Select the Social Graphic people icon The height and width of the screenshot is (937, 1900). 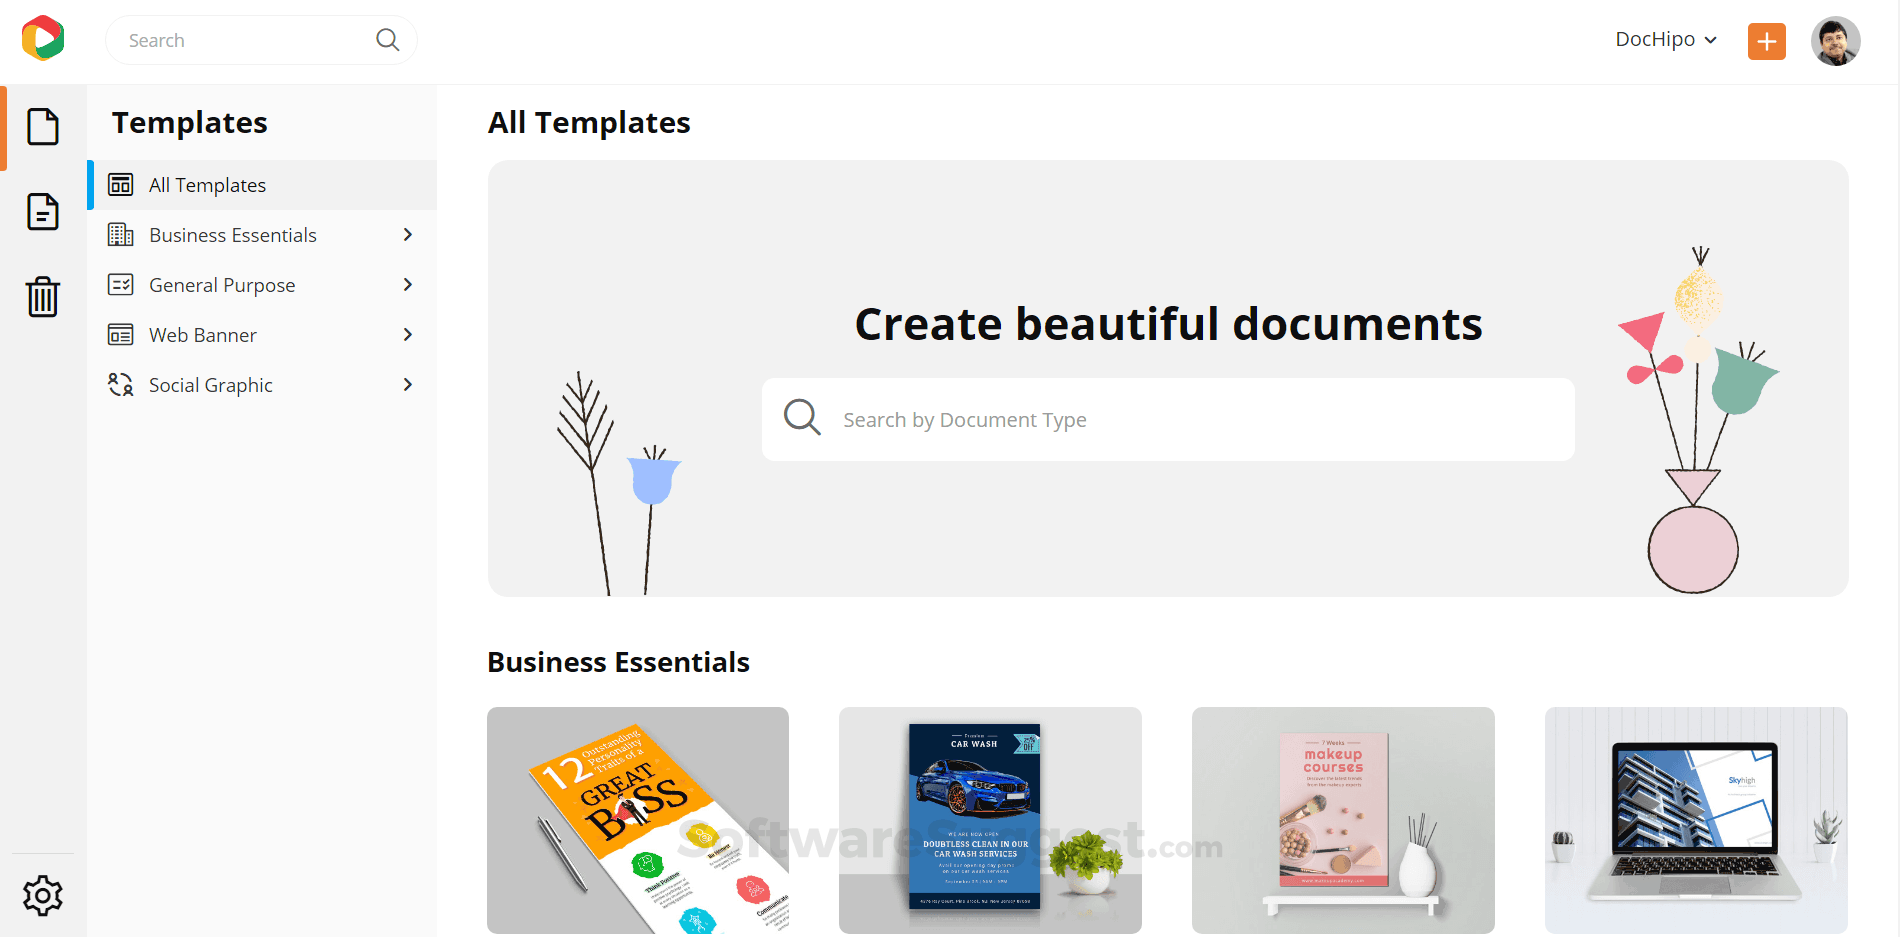[120, 384]
